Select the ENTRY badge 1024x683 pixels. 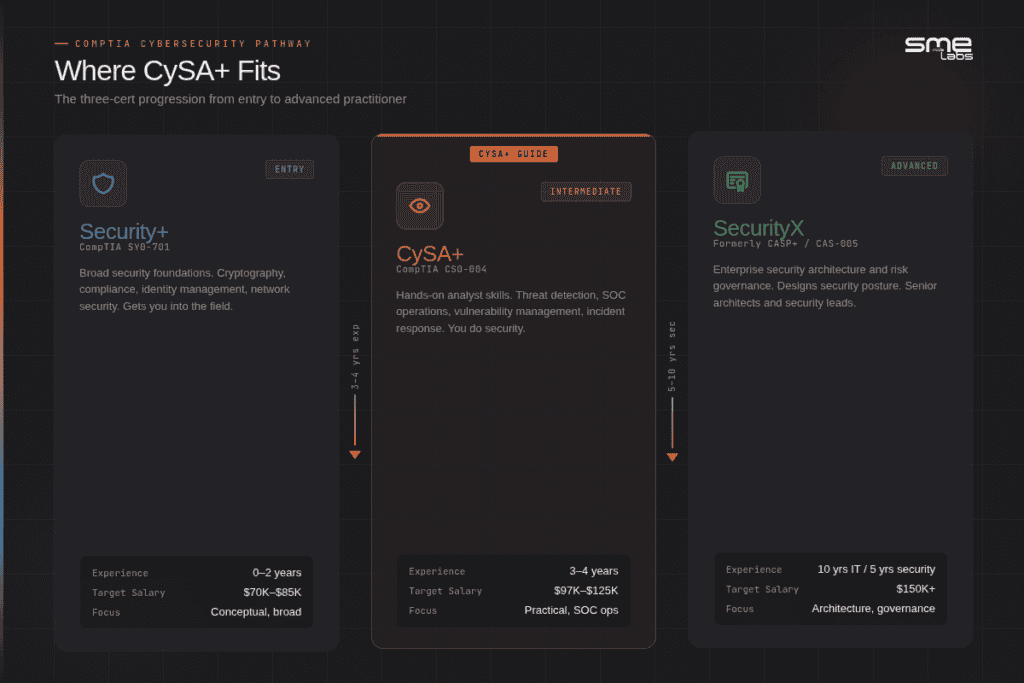click(289, 169)
